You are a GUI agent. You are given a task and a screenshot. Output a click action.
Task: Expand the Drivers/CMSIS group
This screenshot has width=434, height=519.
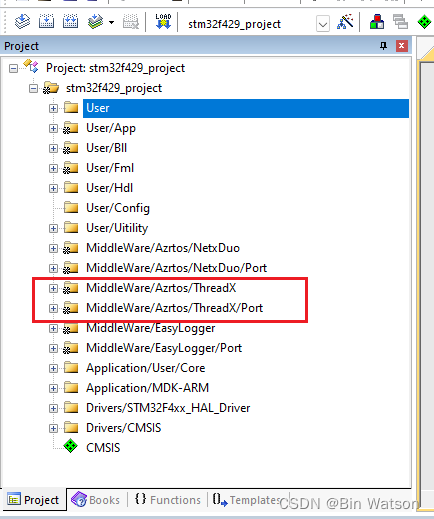(53, 428)
